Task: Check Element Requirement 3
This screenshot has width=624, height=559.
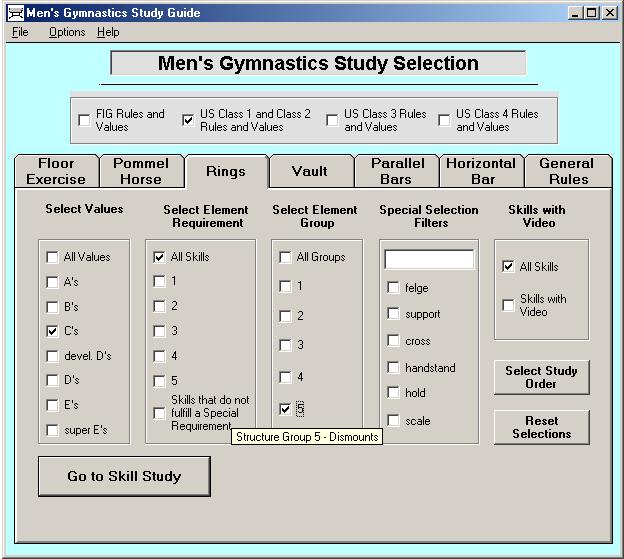Action: pos(159,331)
